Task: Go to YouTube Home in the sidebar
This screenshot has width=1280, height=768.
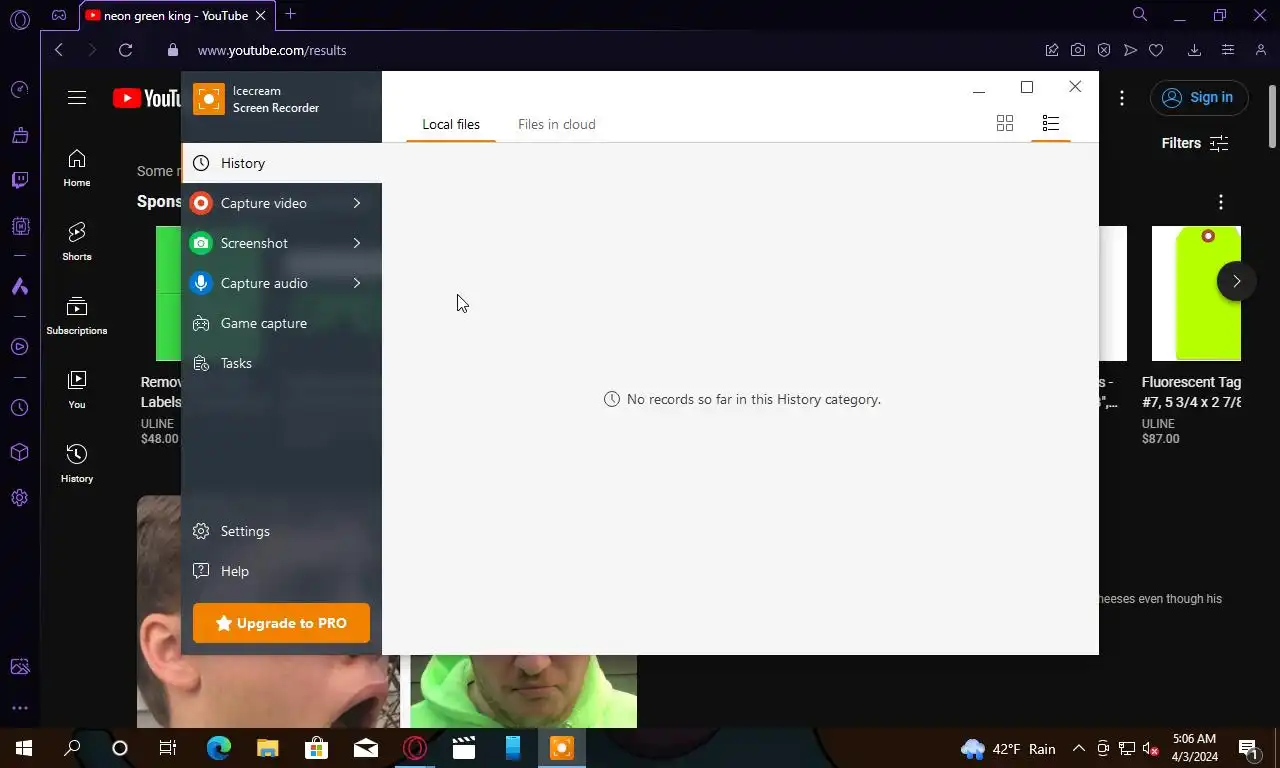Action: (77, 168)
